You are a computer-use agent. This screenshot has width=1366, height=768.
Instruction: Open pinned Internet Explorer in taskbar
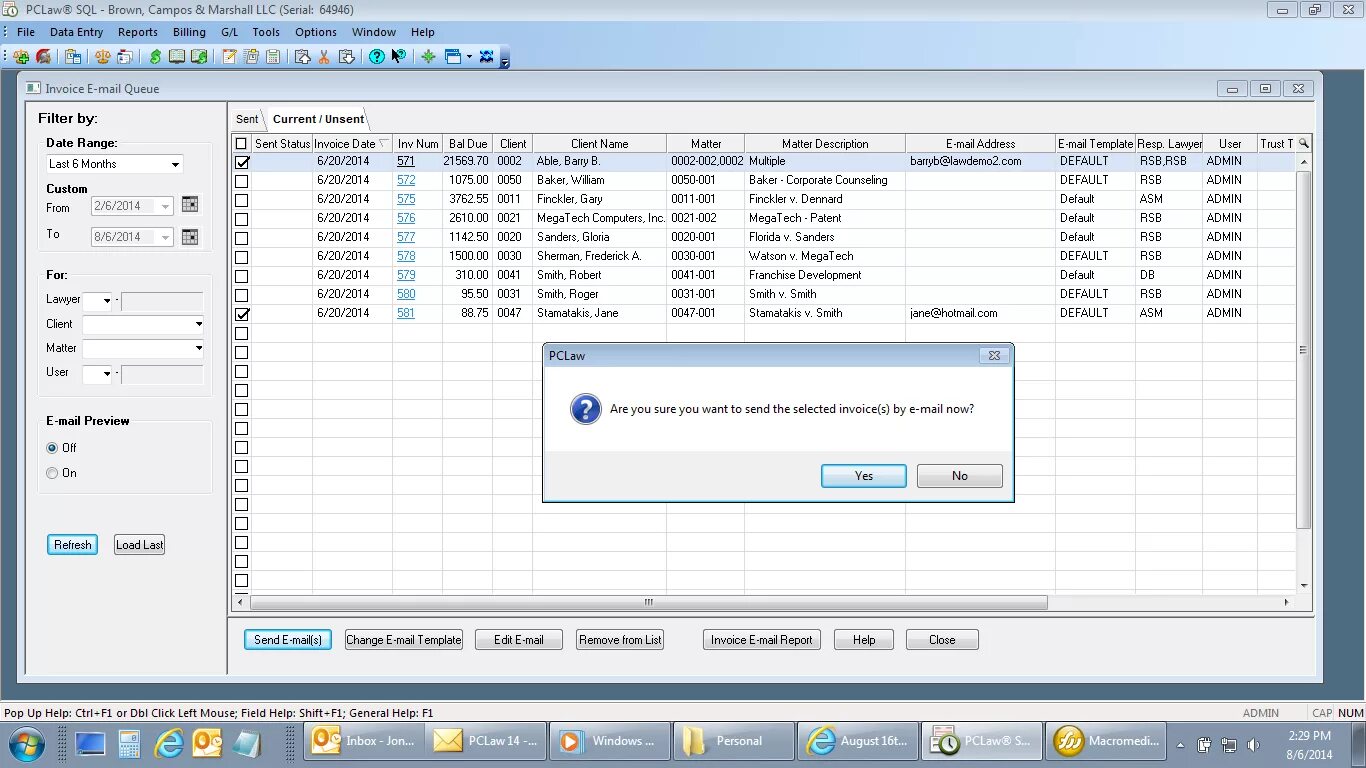click(x=169, y=743)
